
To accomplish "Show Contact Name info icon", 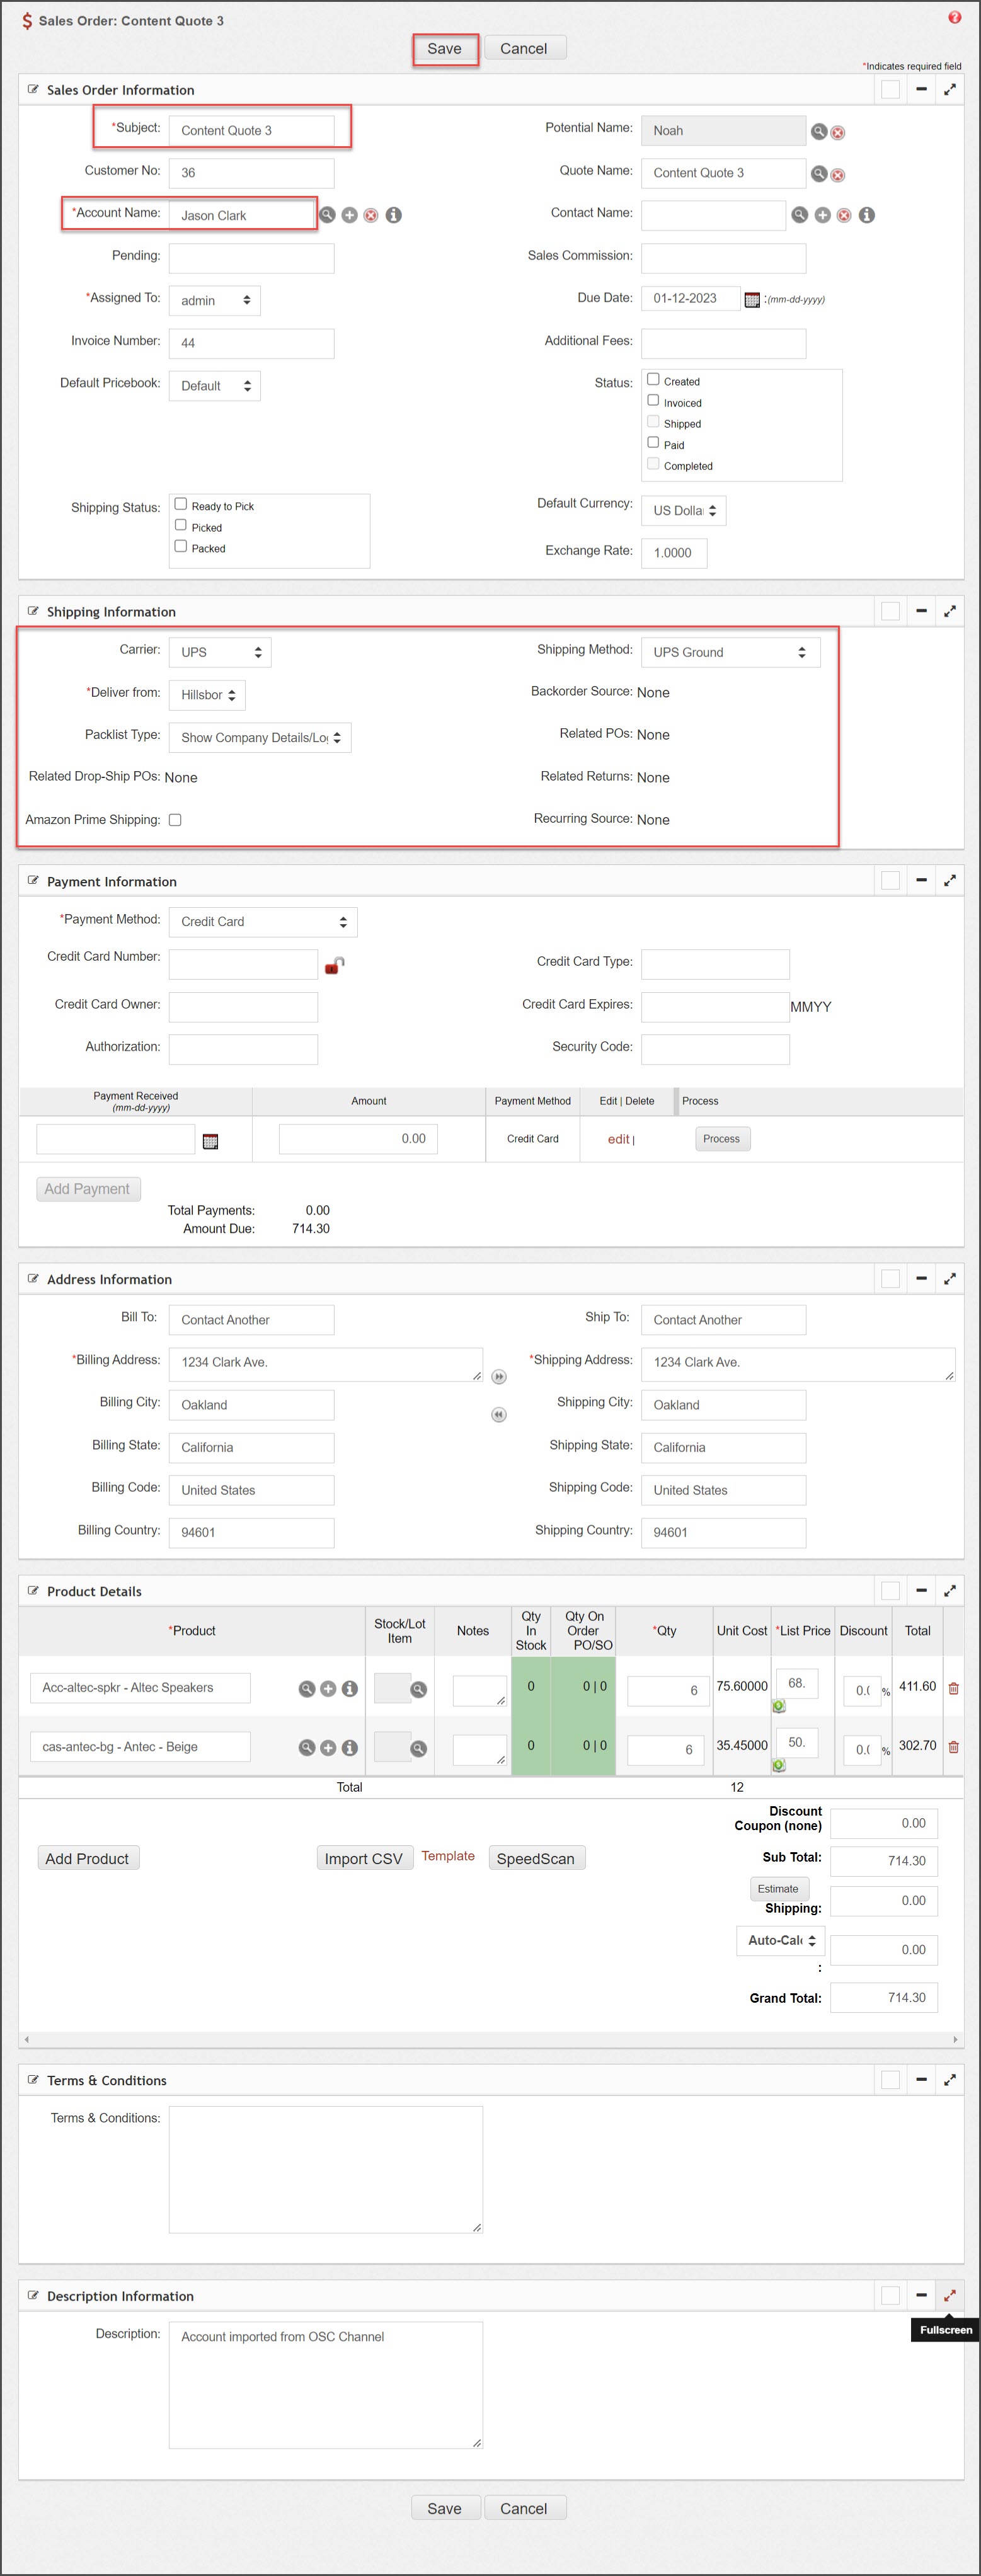I will 867,215.
